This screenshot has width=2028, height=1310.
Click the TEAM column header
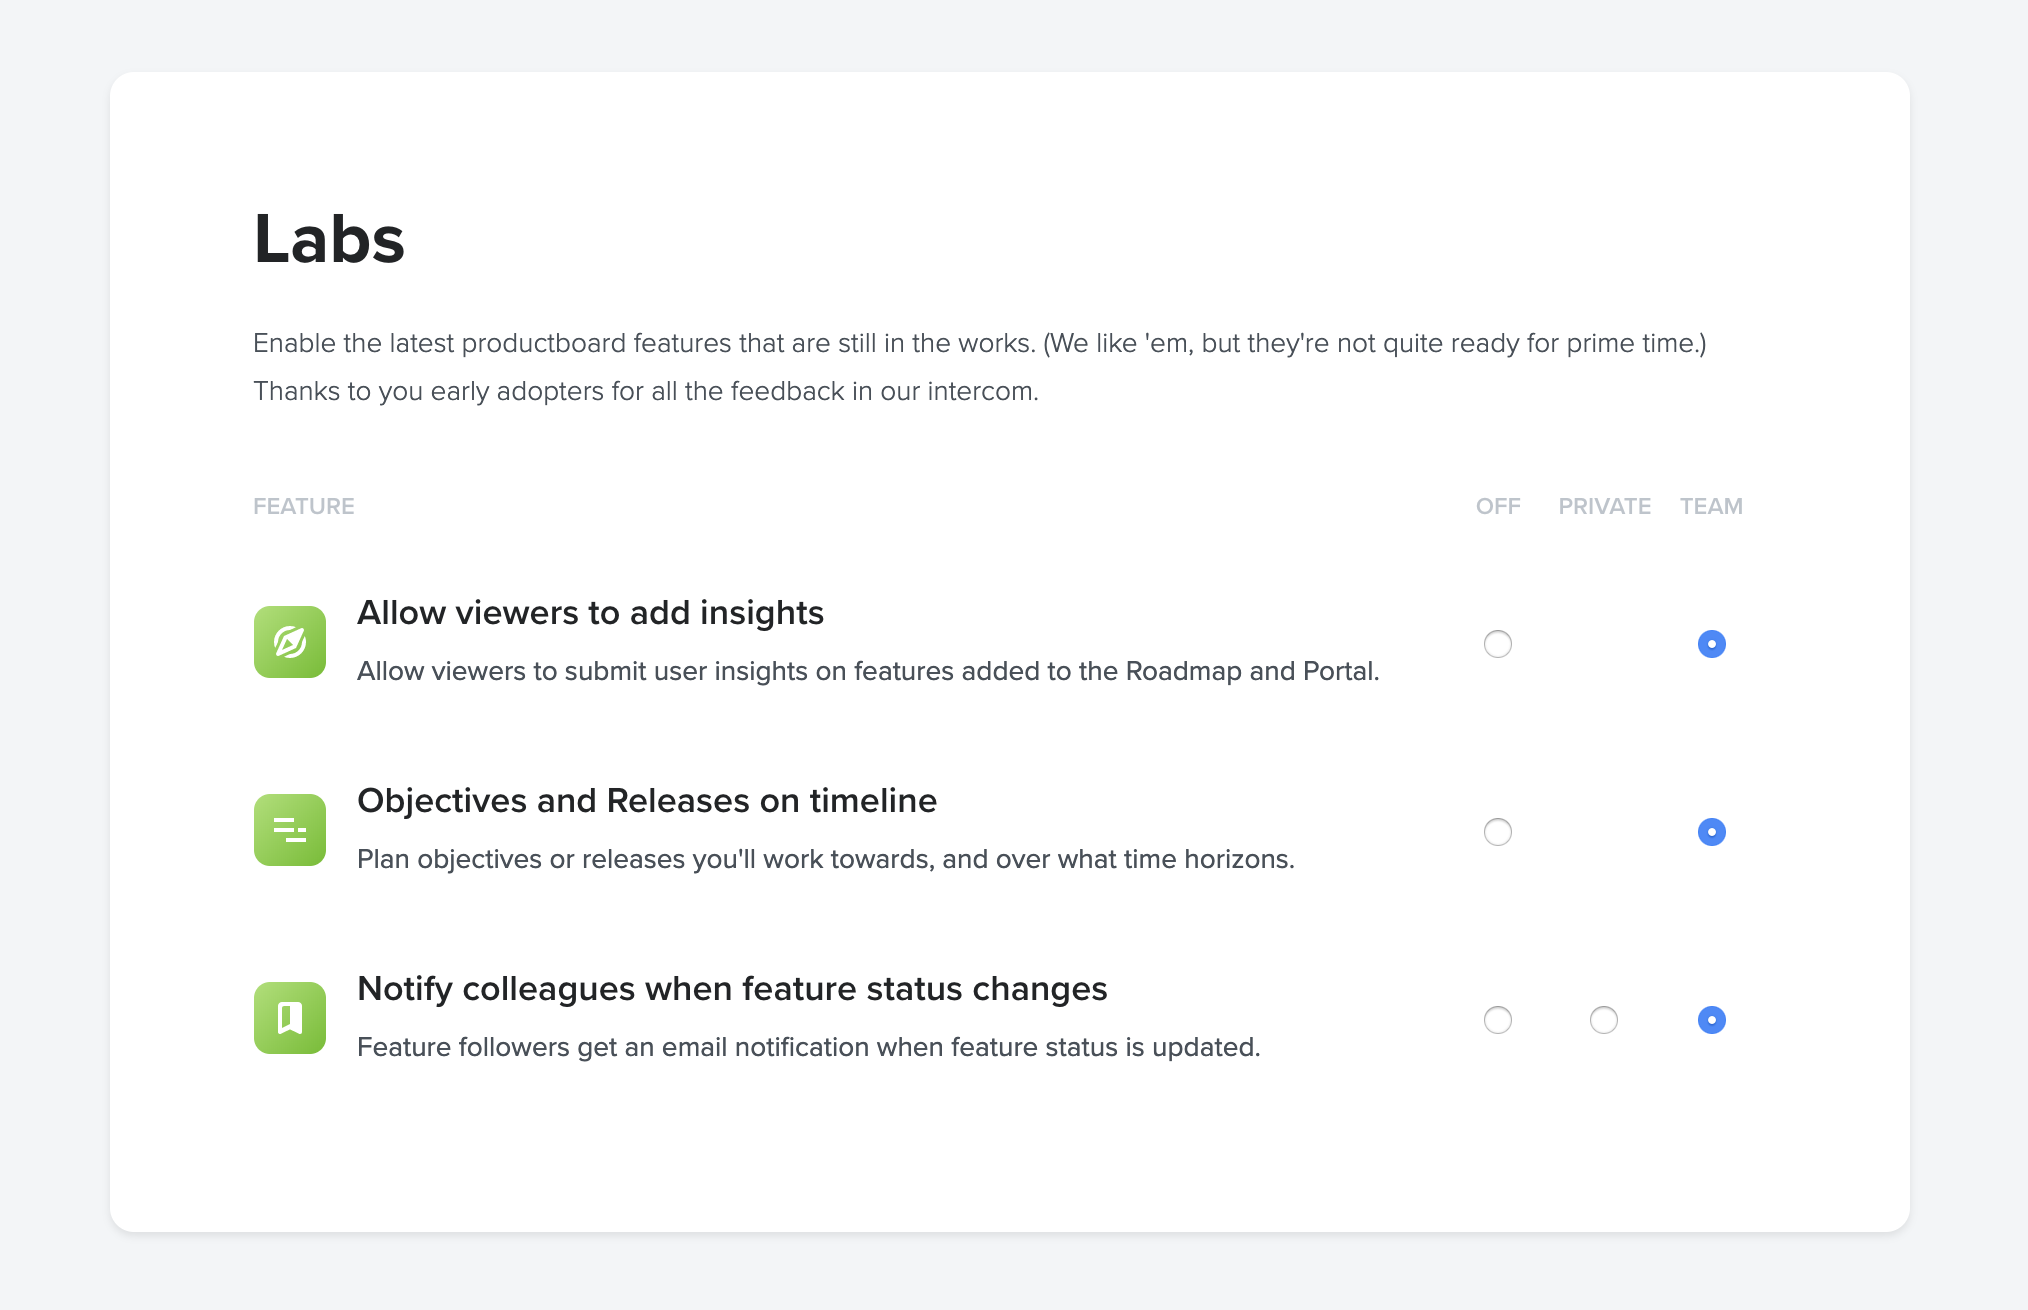[x=1711, y=506]
